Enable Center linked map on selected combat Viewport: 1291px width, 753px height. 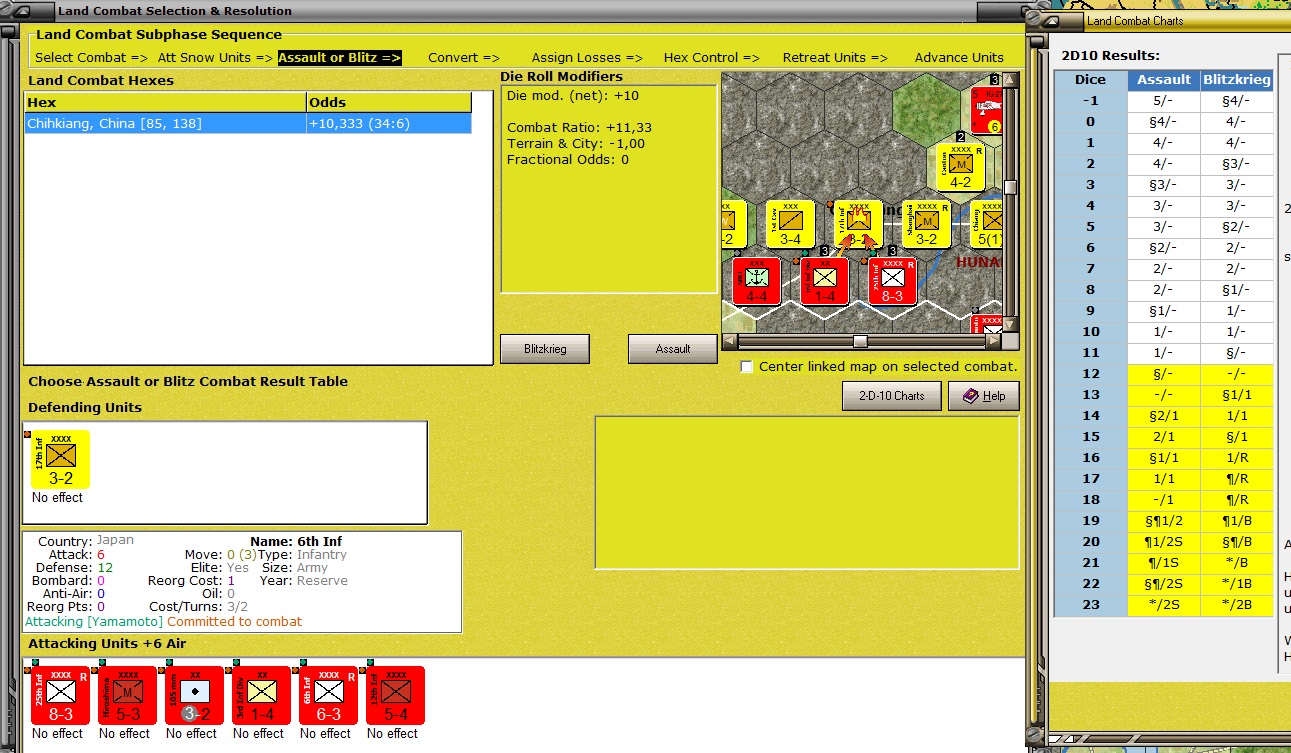point(746,367)
